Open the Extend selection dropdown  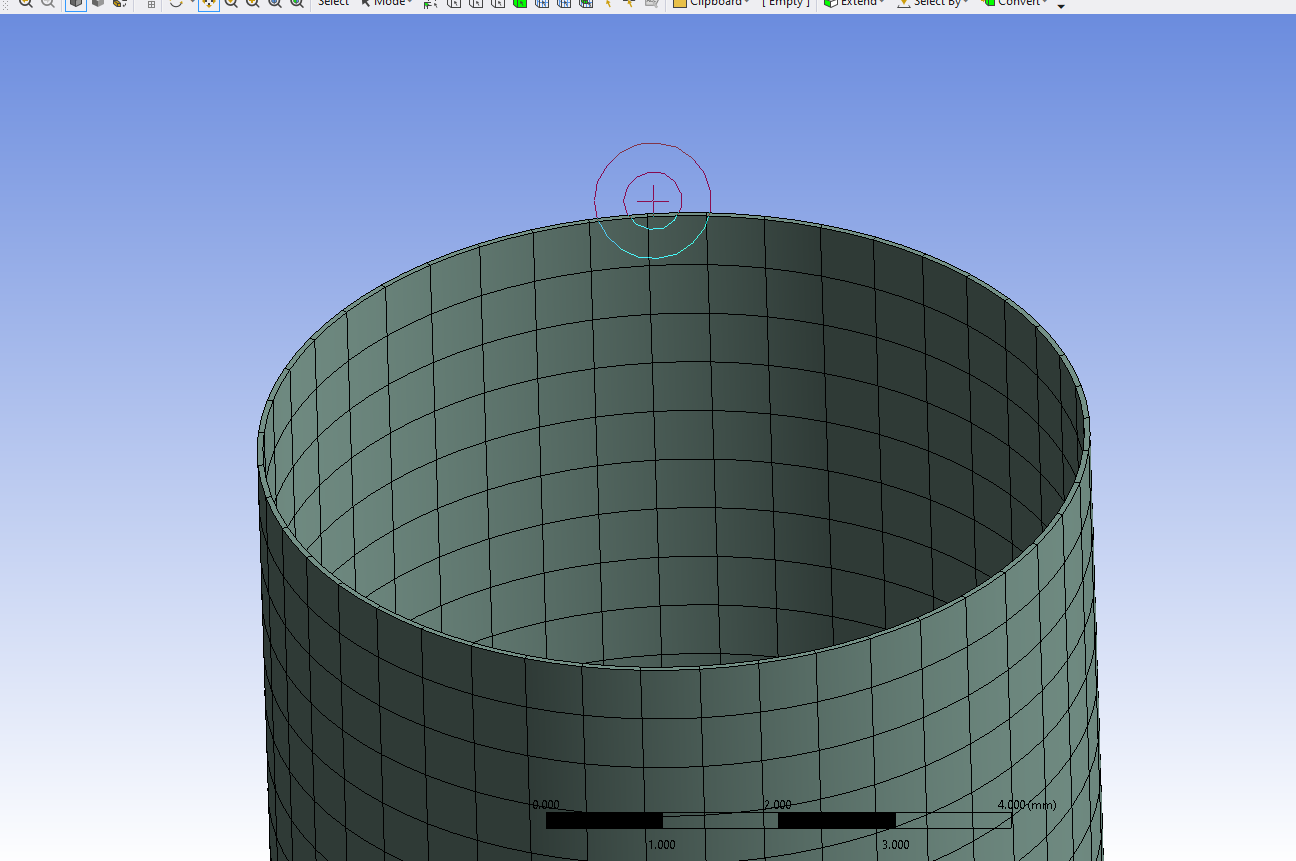point(855,3)
